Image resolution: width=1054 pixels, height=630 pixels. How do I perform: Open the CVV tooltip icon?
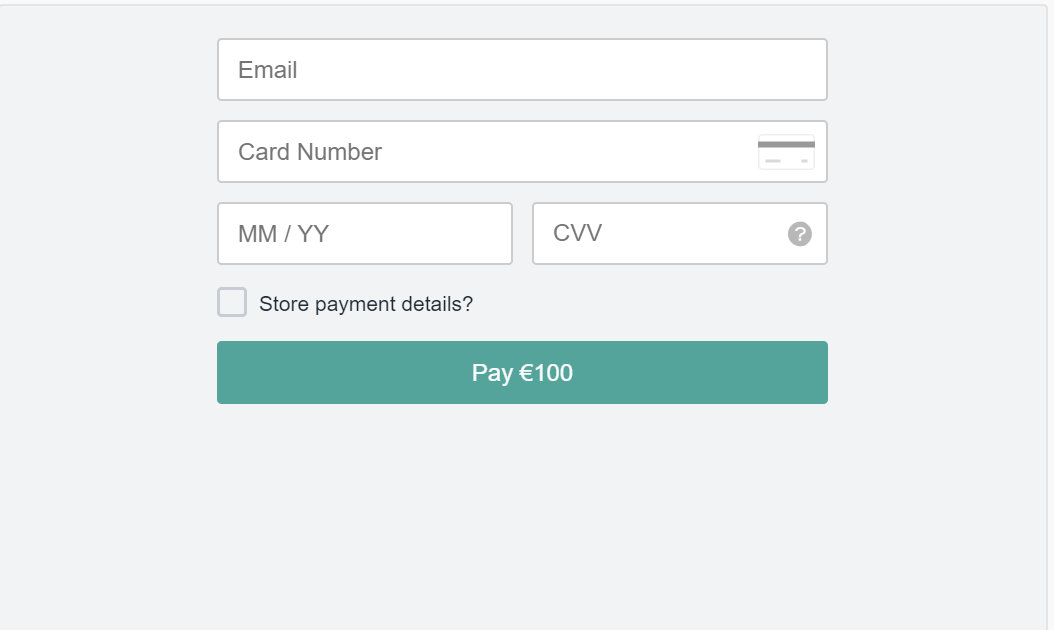pyautogui.click(x=800, y=234)
